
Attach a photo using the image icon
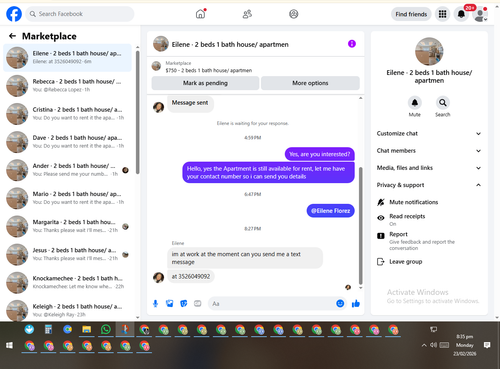click(170, 303)
